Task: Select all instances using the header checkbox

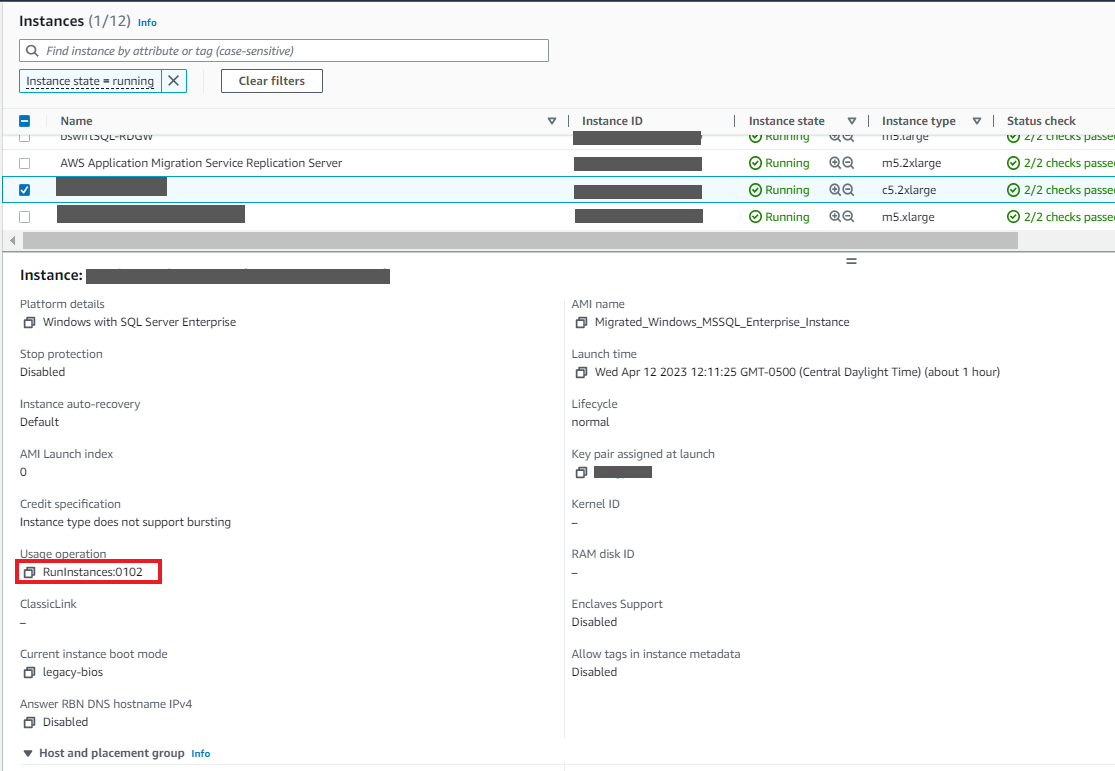Action: (25, 120)
